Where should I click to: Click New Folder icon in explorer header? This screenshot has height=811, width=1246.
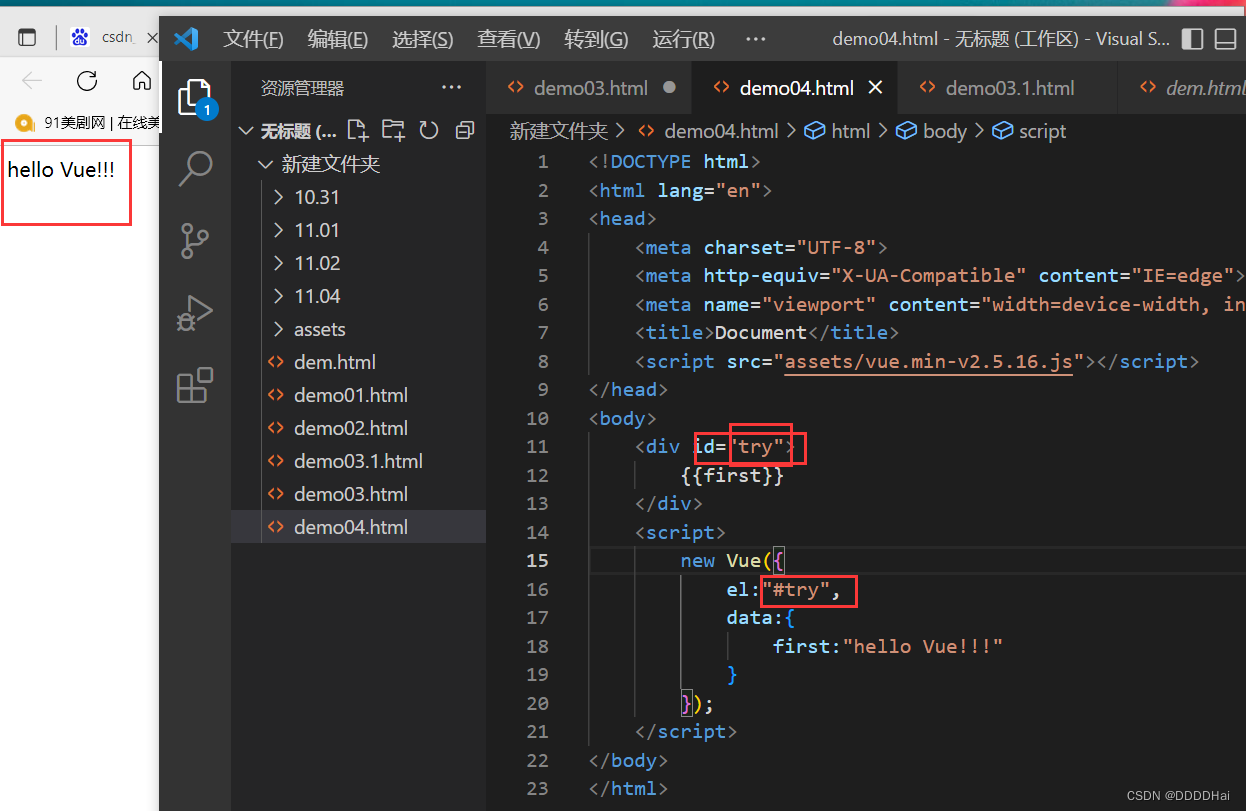click(x=393, y=130)
